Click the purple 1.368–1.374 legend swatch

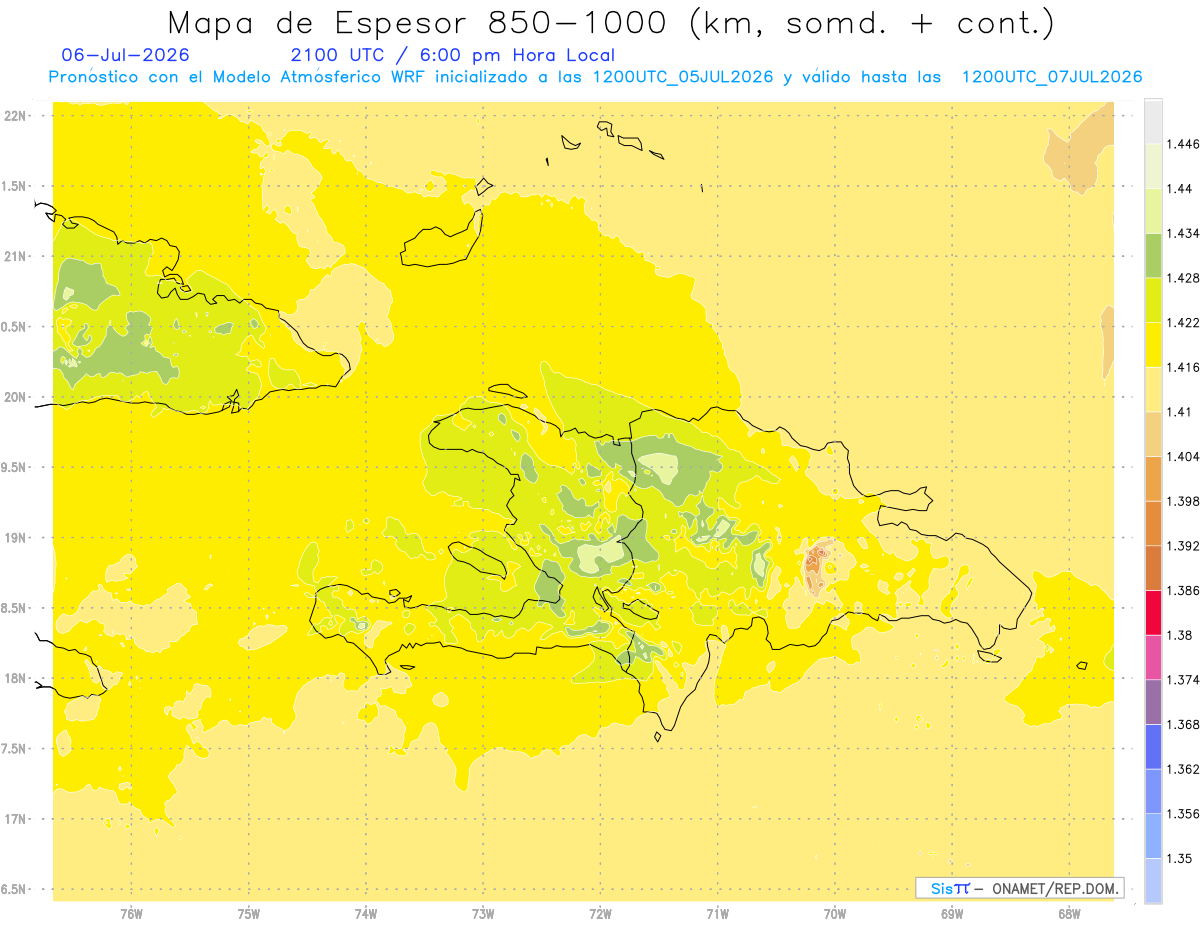(x=1153, y=702)
